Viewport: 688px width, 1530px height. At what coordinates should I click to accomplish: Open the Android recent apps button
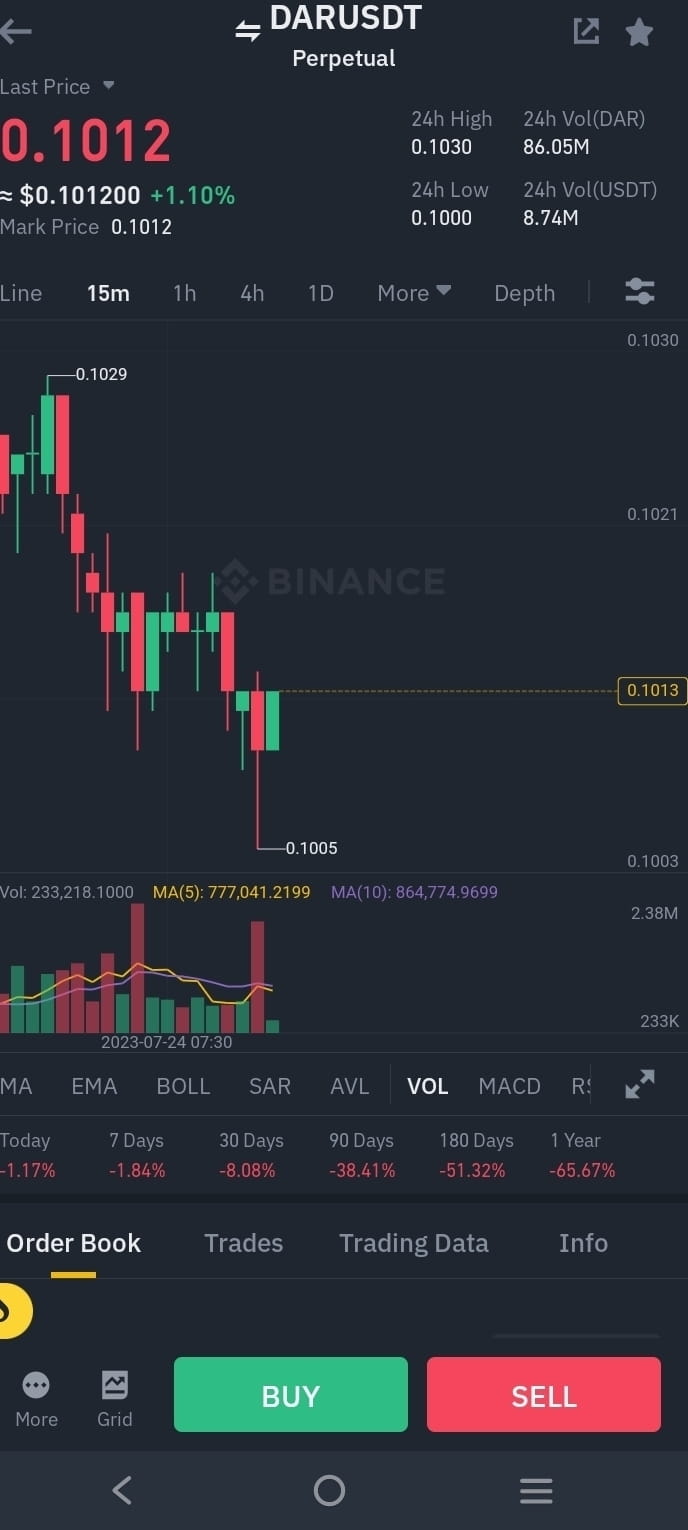coord(536,1490)
